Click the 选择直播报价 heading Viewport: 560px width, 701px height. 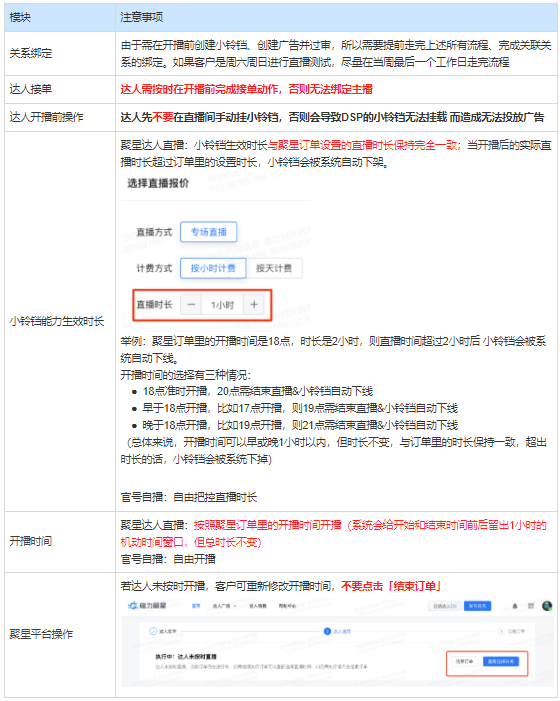(158, 183)
